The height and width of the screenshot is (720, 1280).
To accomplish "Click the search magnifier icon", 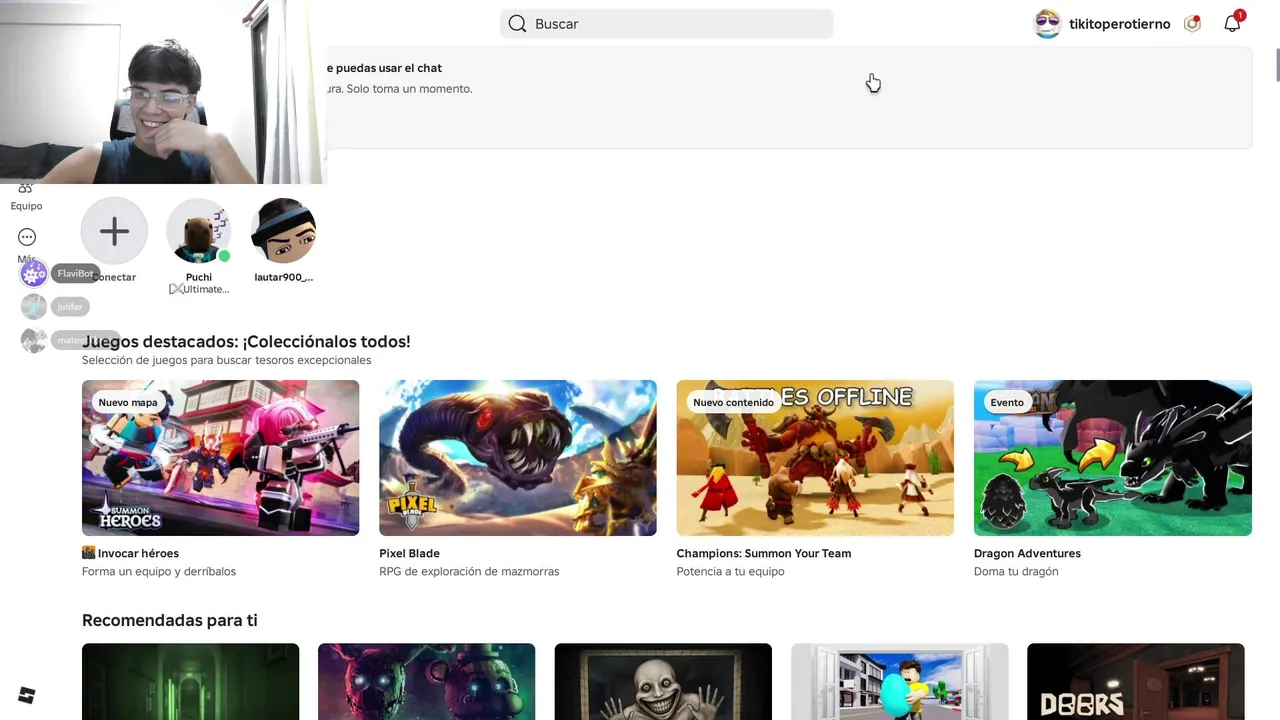I will (x=517, y=24).
